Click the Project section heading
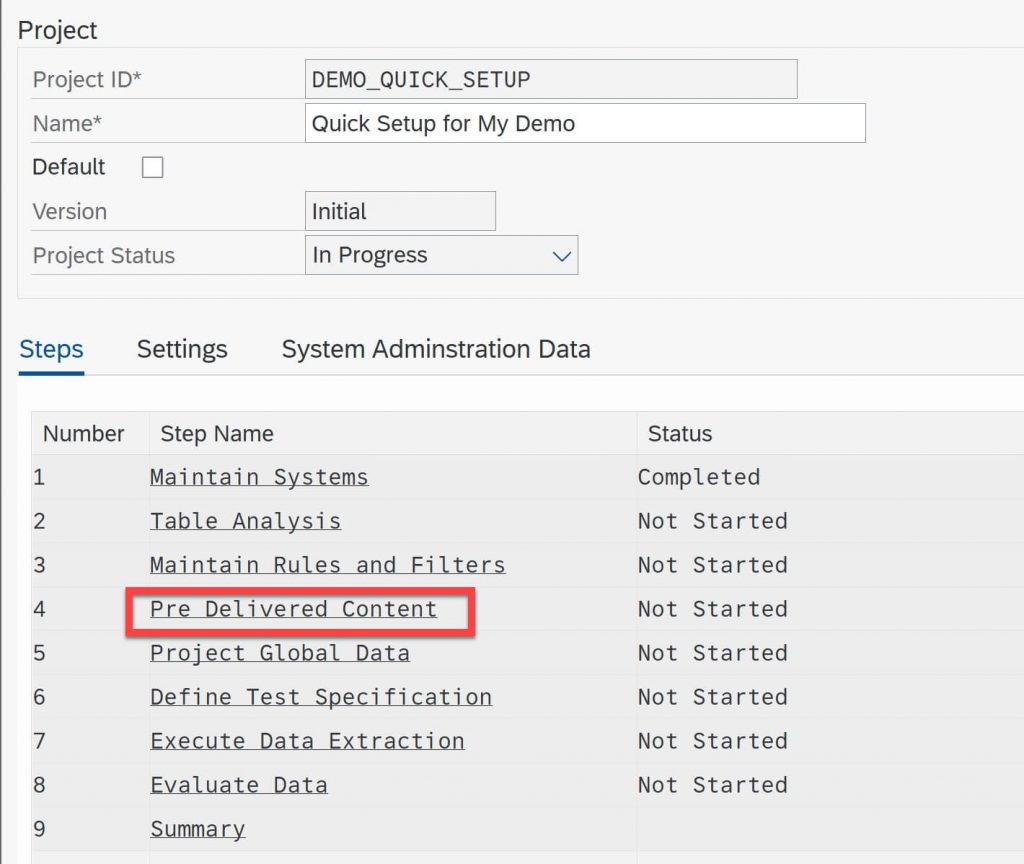This screenshot has width=1024, height=864. (57, 30)
